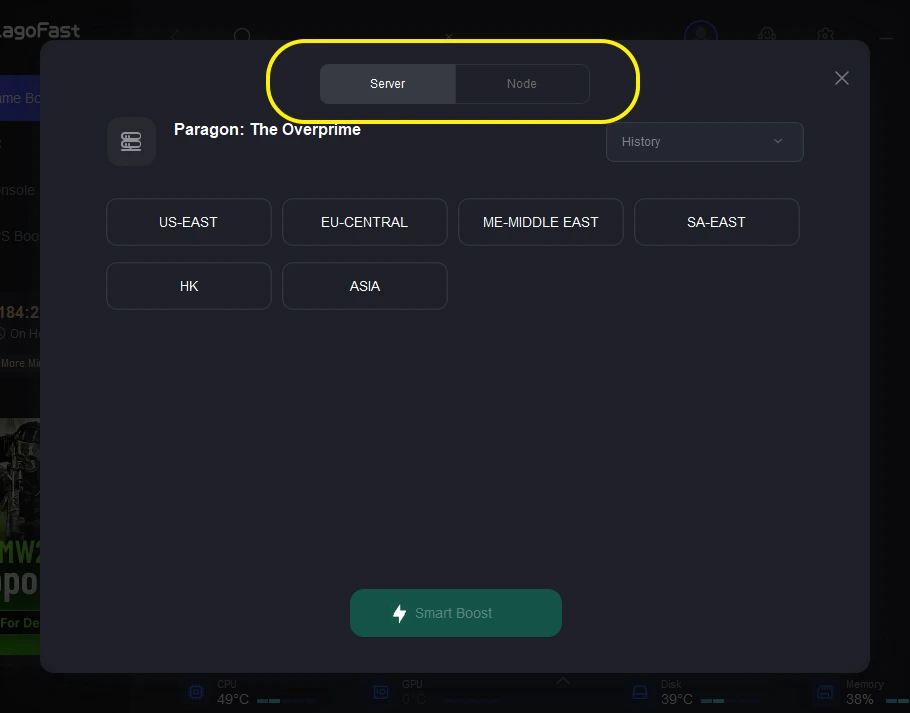
Task: Expand status bar with up chevron
Action: click(562, 681)
